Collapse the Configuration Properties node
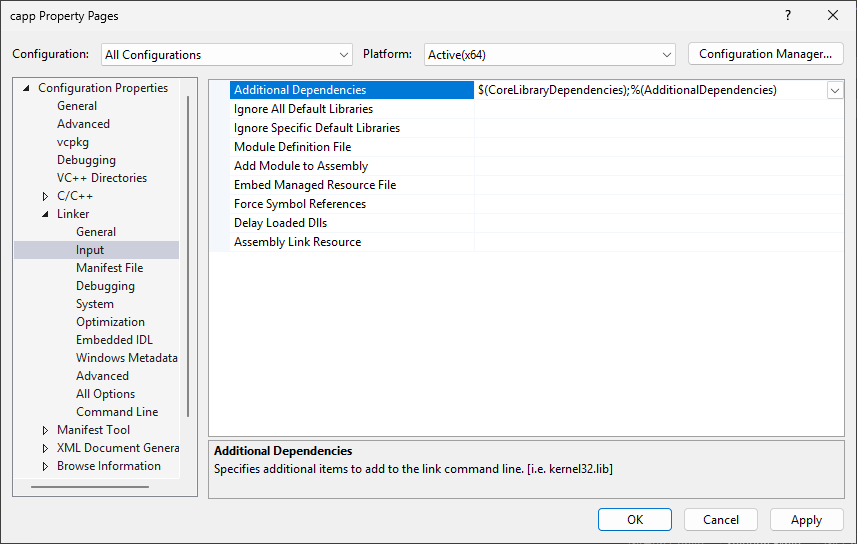This screenshot has width=857, height=544. tap(26, 88)
